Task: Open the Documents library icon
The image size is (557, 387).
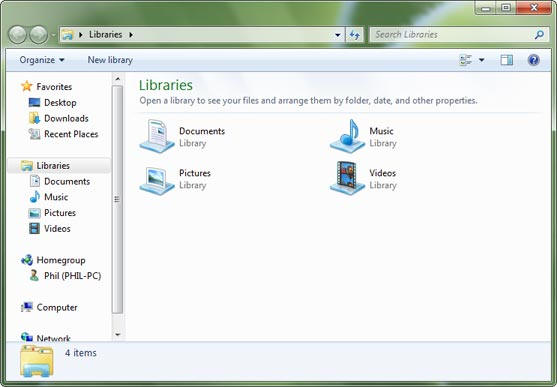Action: pos(157,136)
